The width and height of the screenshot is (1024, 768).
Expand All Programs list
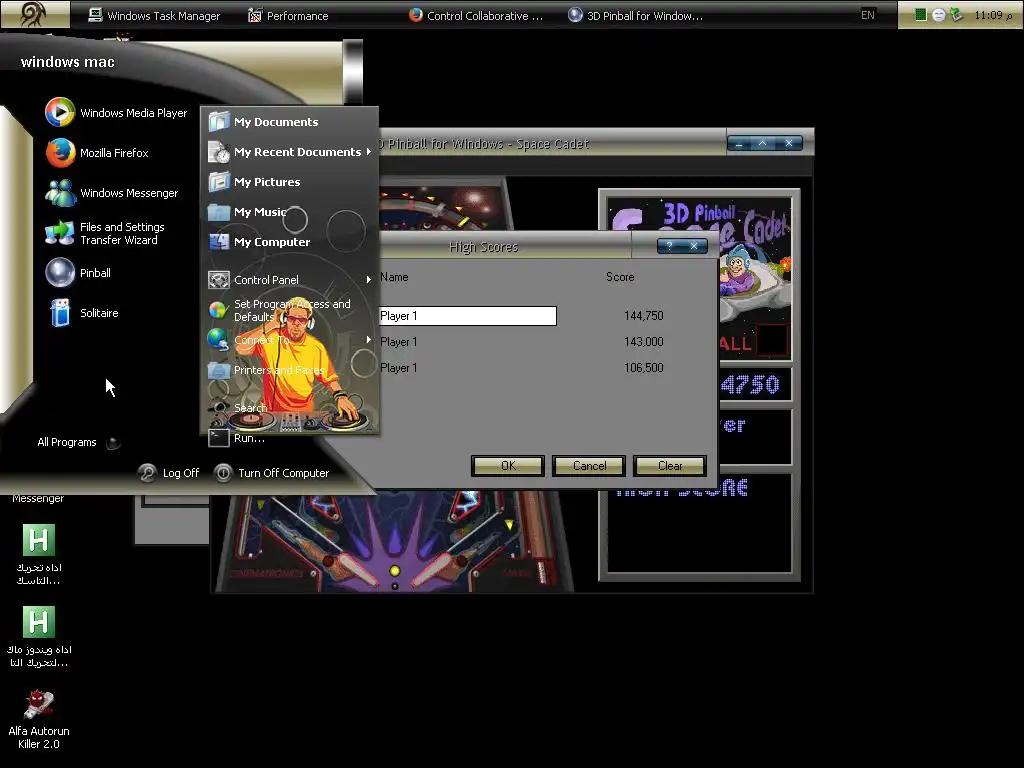pyautogui.click(x=78, y=442)
